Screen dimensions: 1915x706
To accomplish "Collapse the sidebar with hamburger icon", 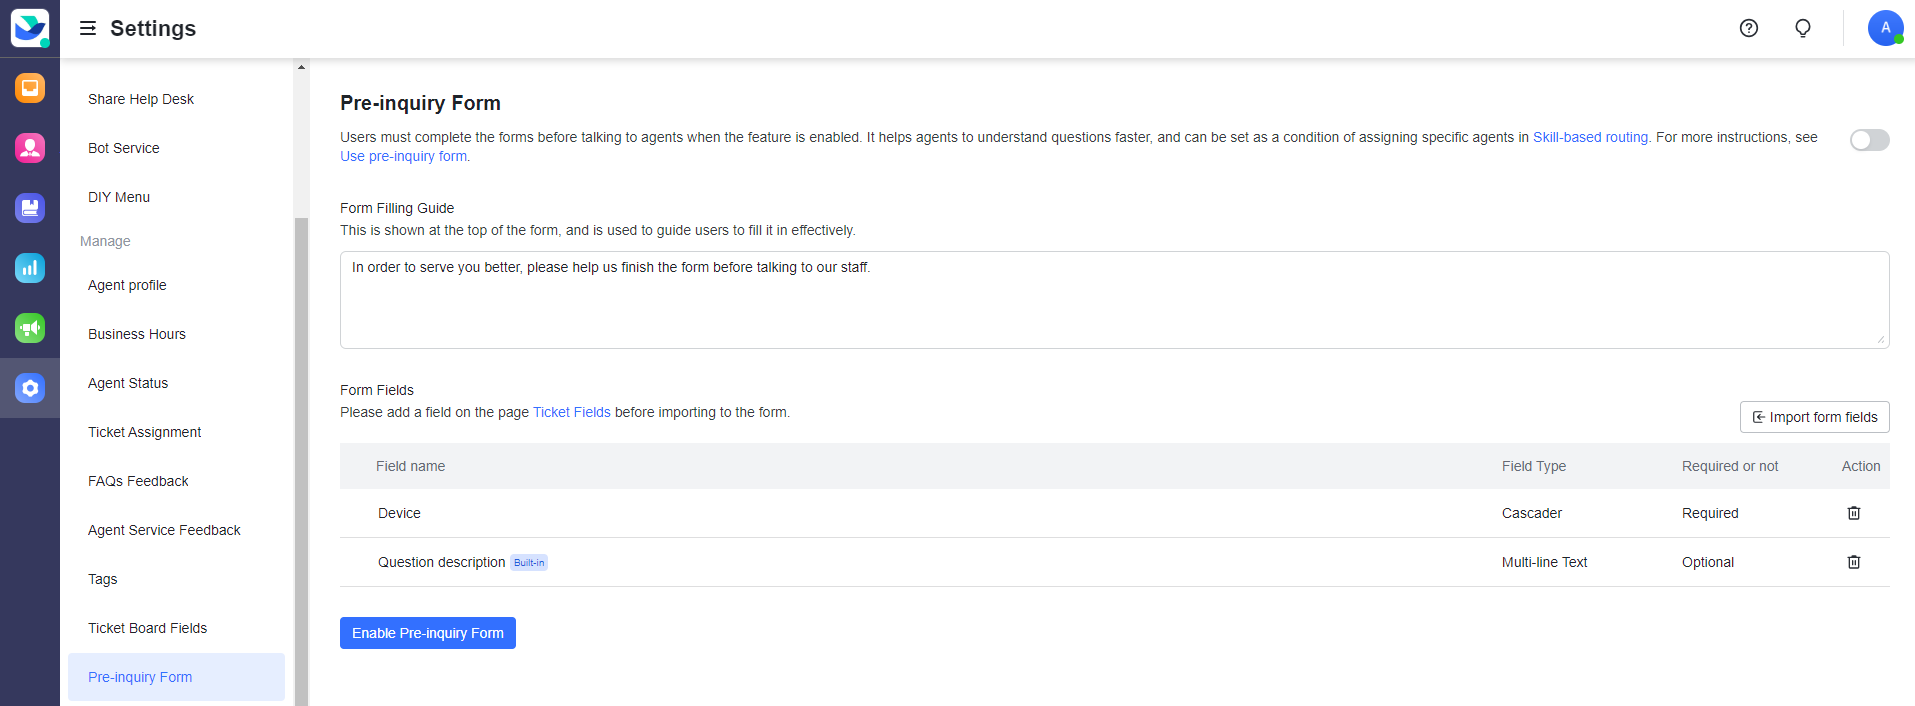I will coord(88,28).
